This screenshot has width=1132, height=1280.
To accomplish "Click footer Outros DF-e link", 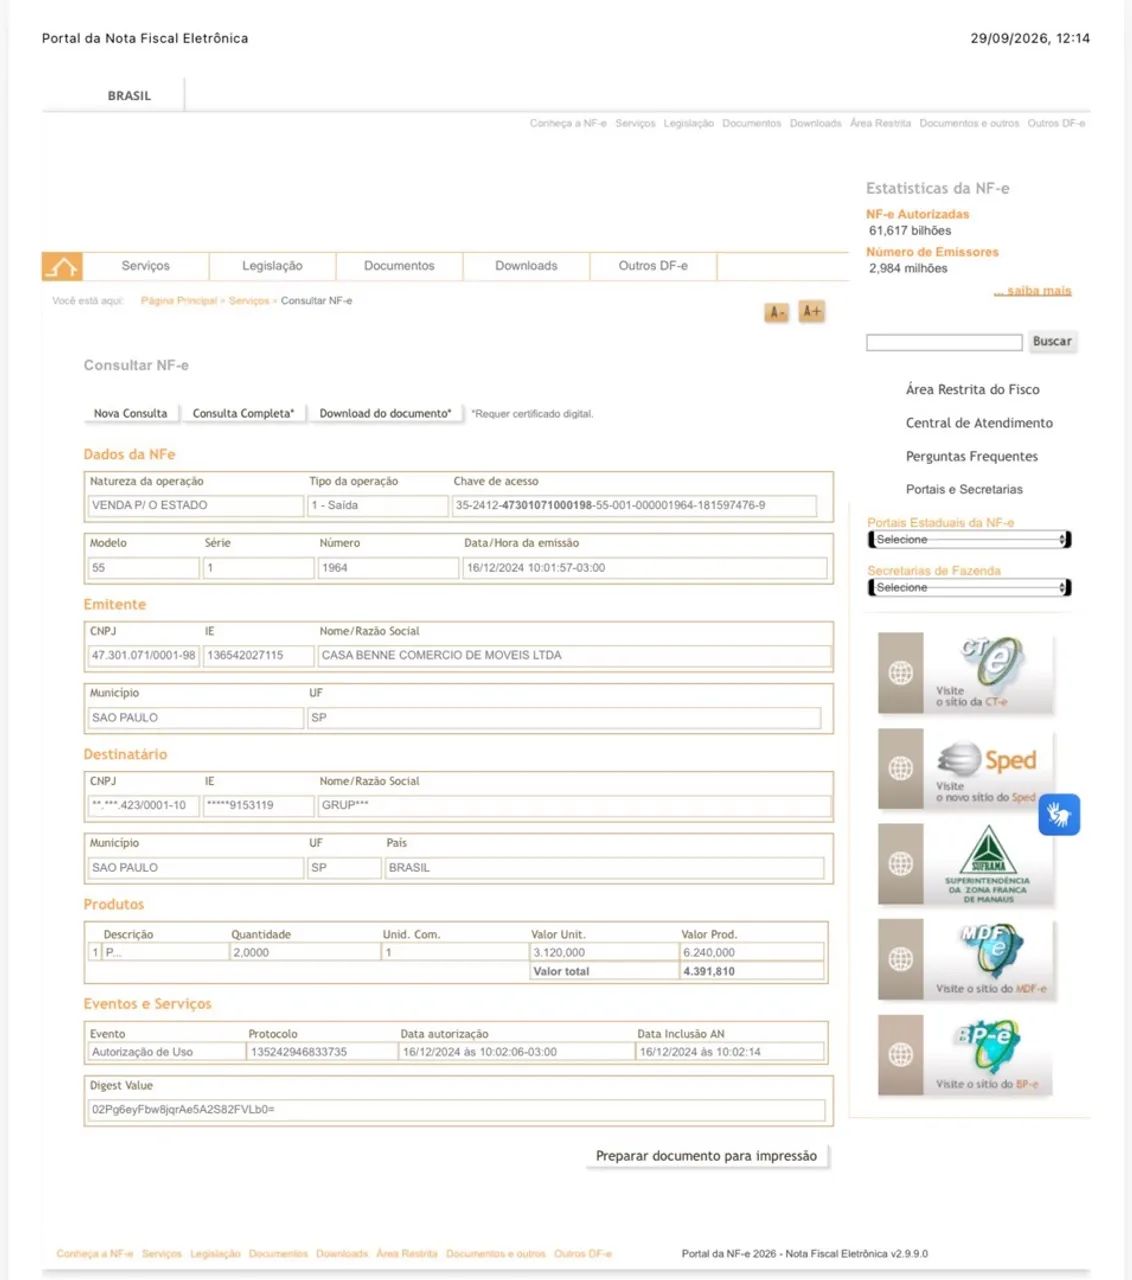I will point(583,1254).
